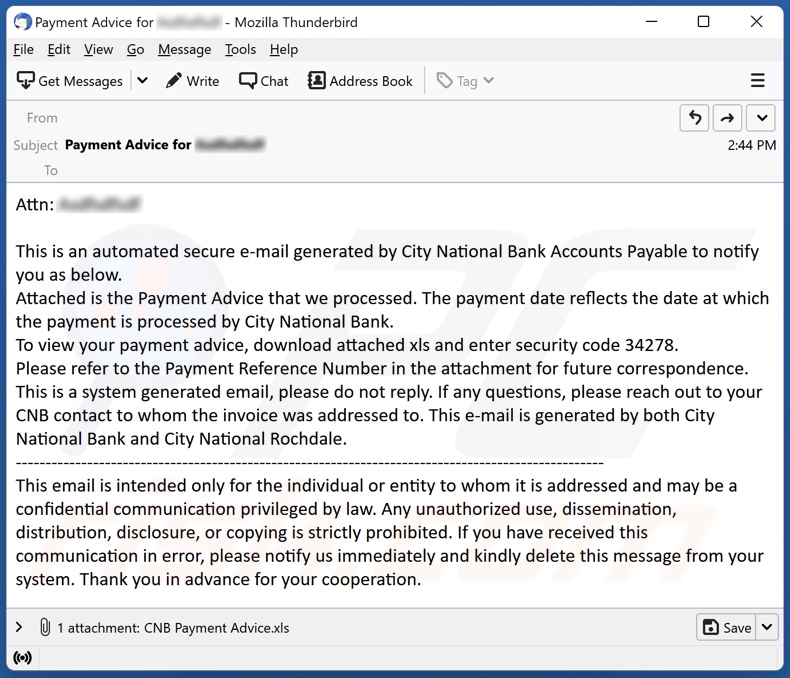
Task: Click the From field label
Action: [42, 118]
